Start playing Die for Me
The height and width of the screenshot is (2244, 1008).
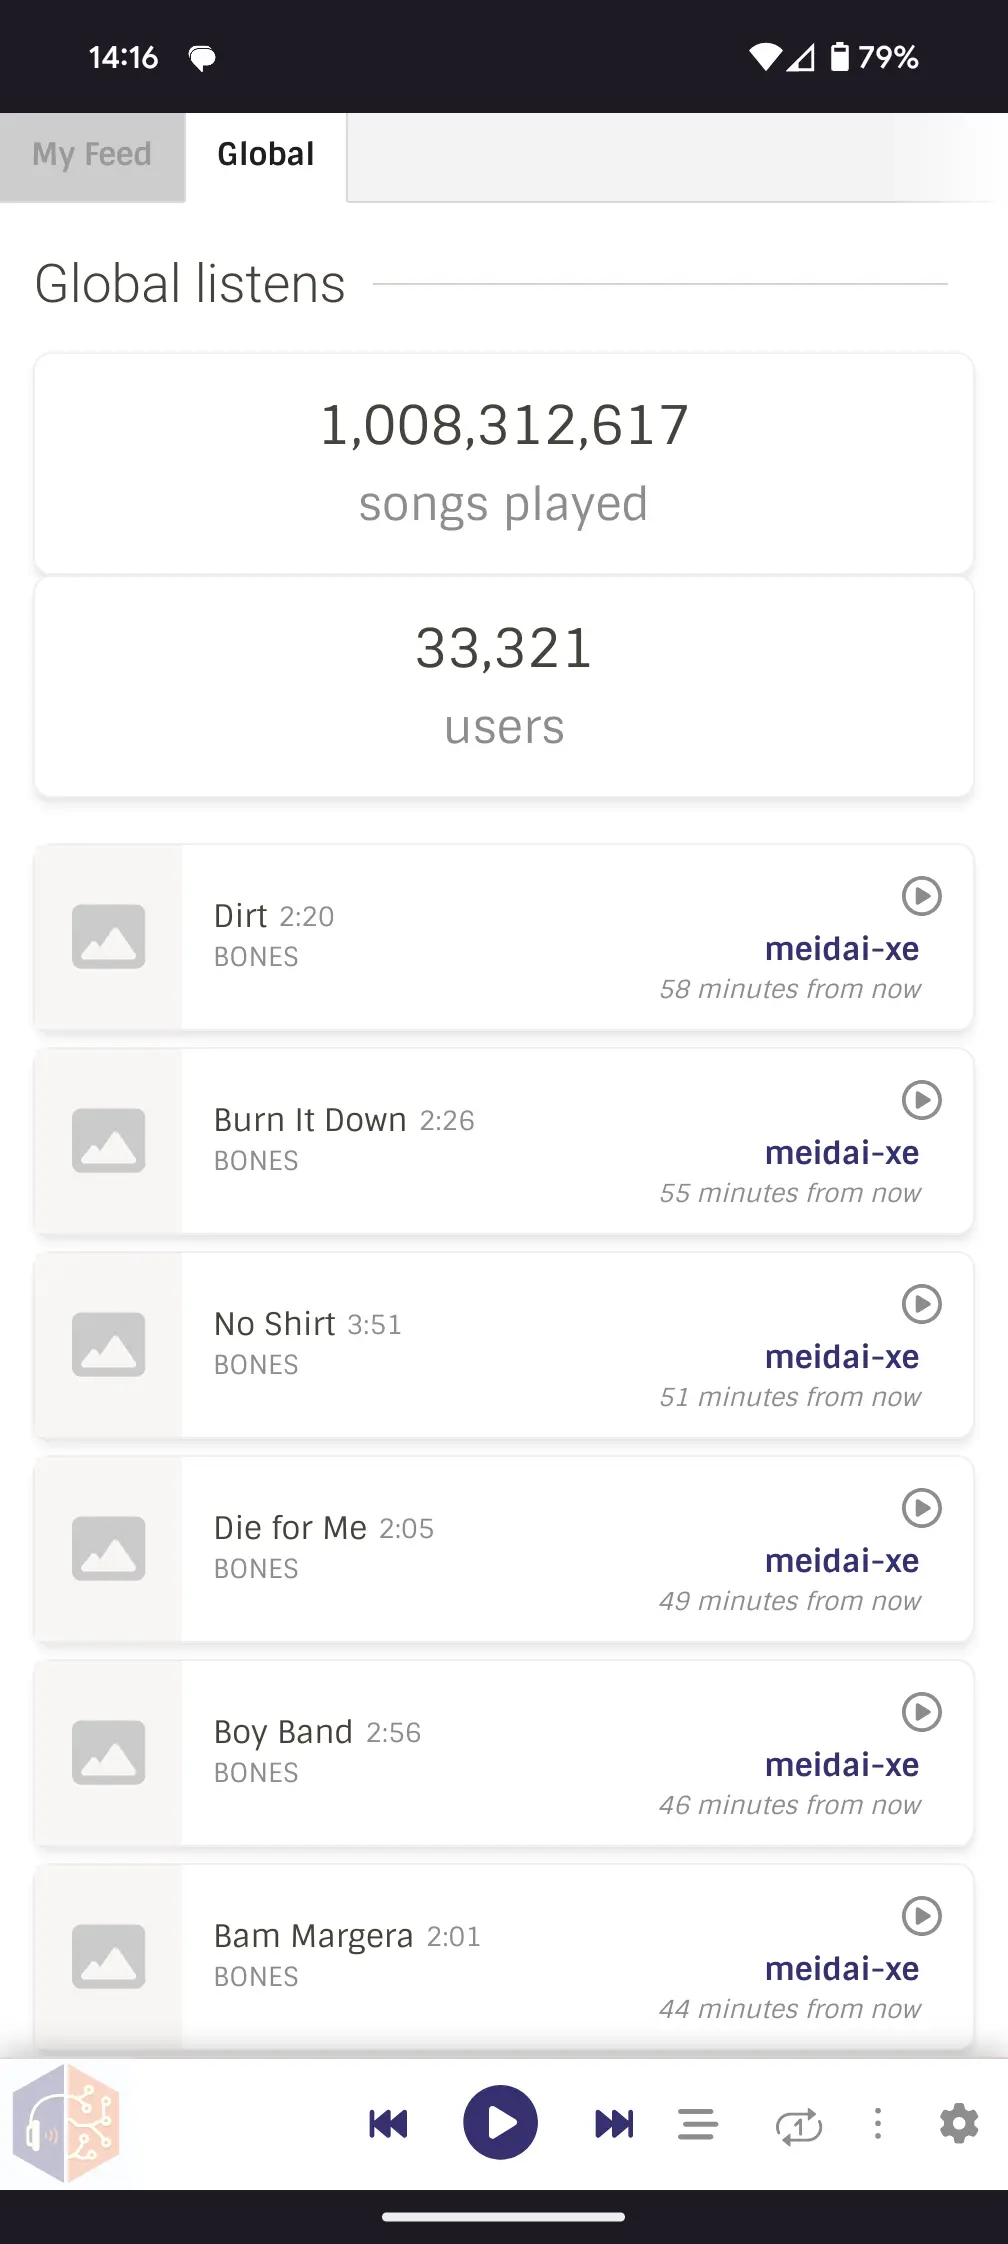point(921,1508)
